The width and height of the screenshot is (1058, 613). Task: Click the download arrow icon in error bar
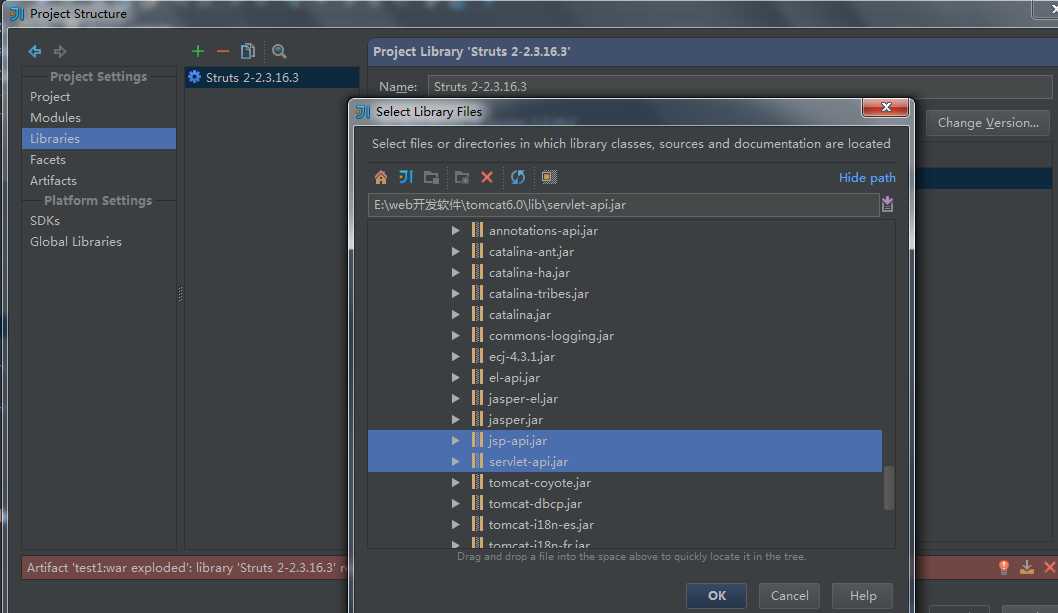point(1026,568)
